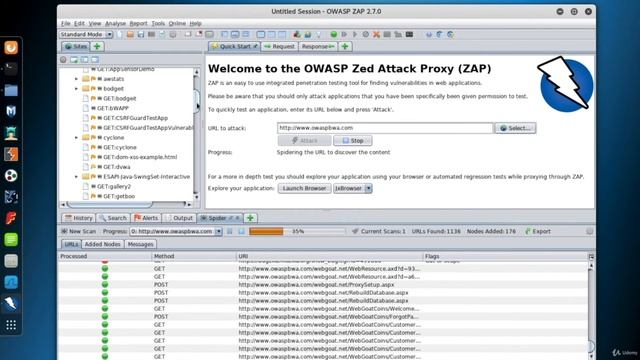Click the dark console toolbar icon
Viewport: 640px width, 360px height.
point(409,35)
